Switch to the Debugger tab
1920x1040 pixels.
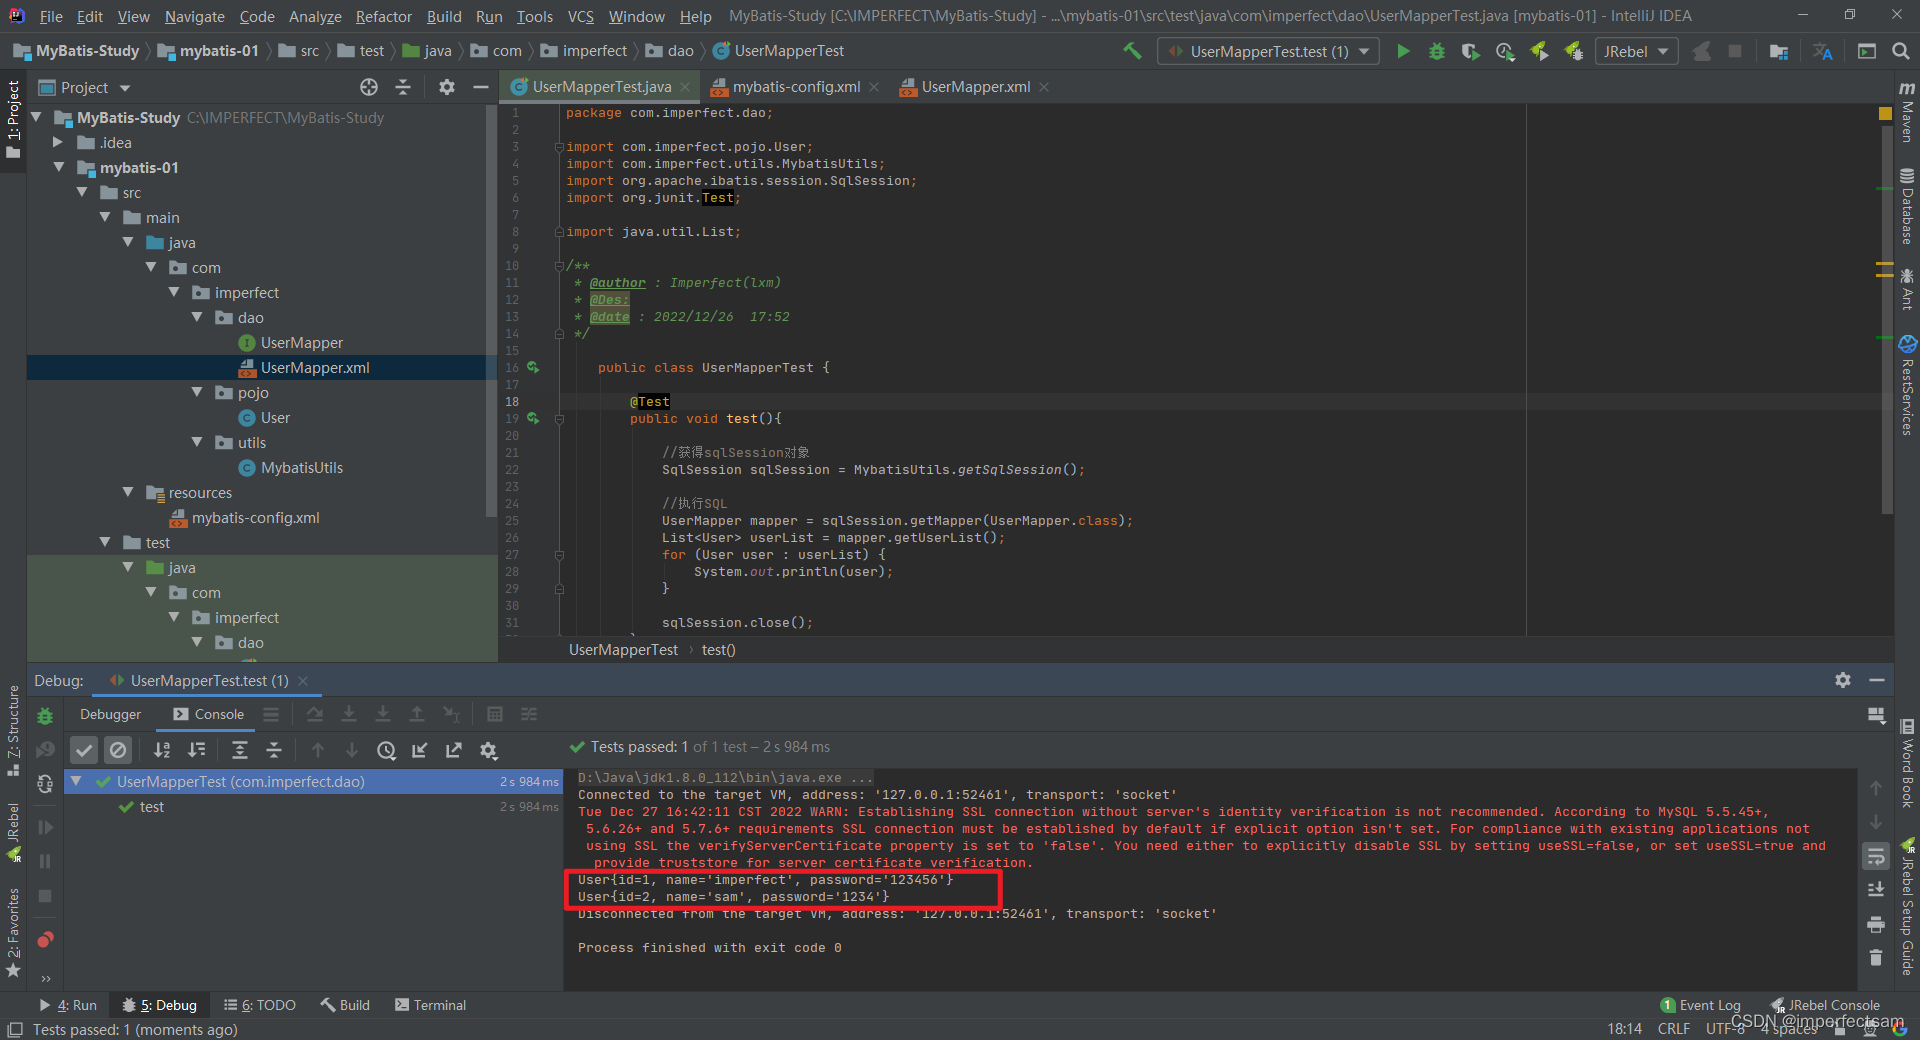pyautogui.click(x=110, y=714)
